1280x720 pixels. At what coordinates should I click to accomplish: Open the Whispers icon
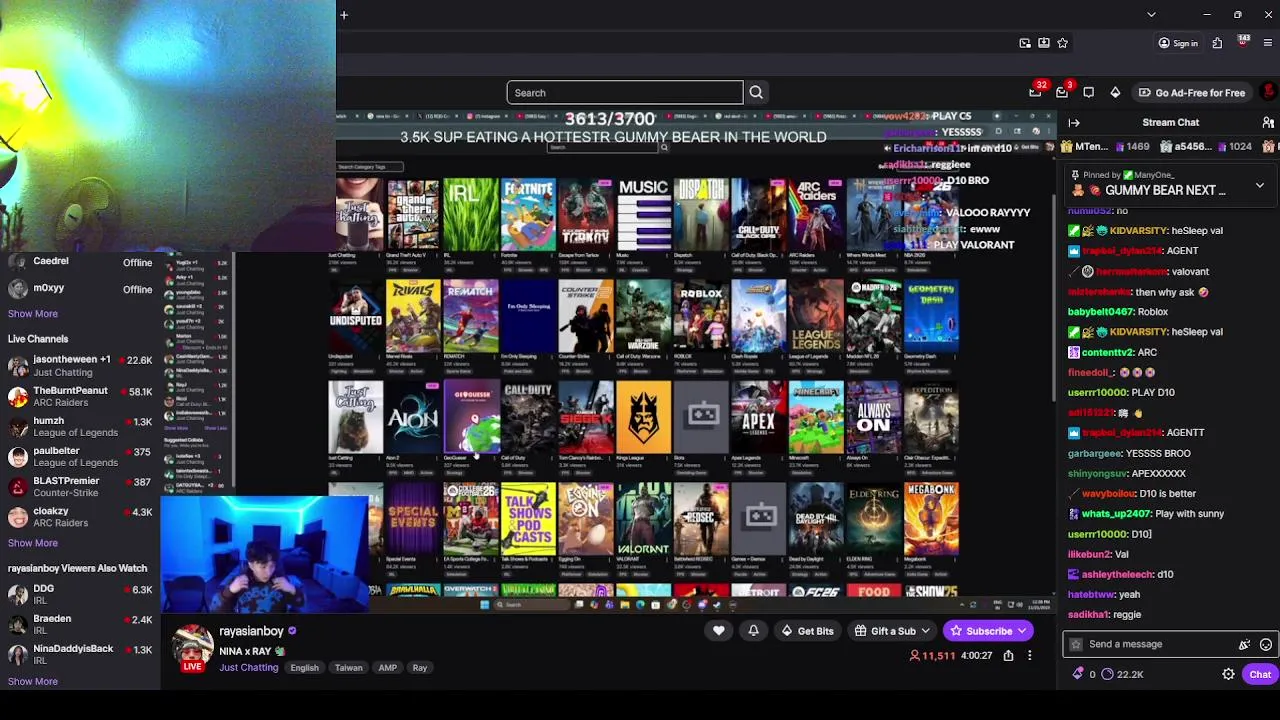(1089, 93)
